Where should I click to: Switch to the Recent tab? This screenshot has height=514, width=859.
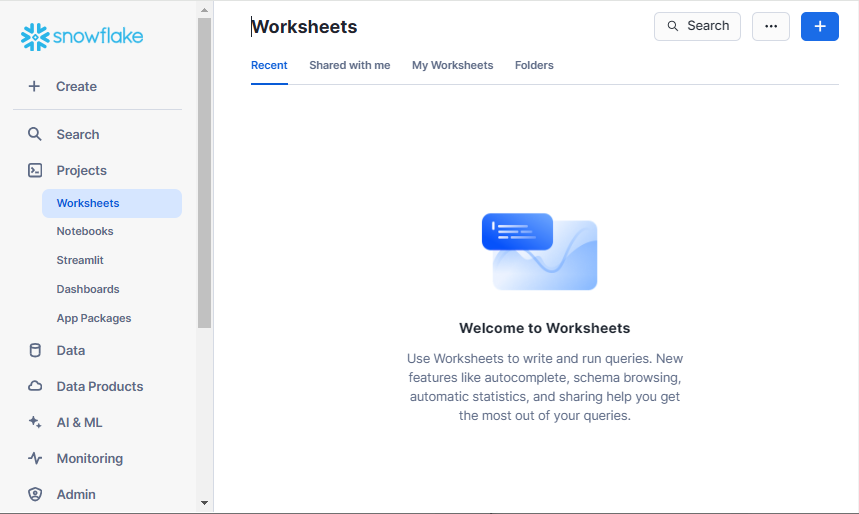269,65
